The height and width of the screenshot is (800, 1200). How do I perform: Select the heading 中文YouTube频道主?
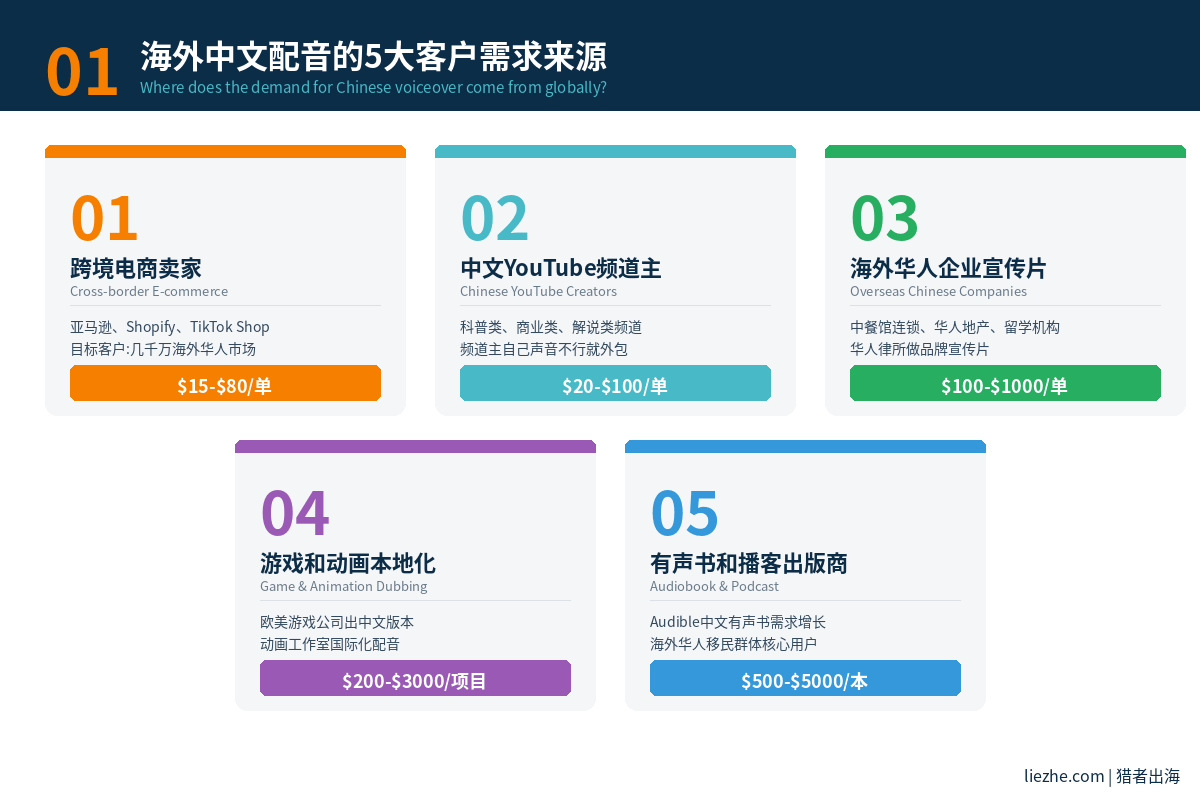[x=561, y=268]
